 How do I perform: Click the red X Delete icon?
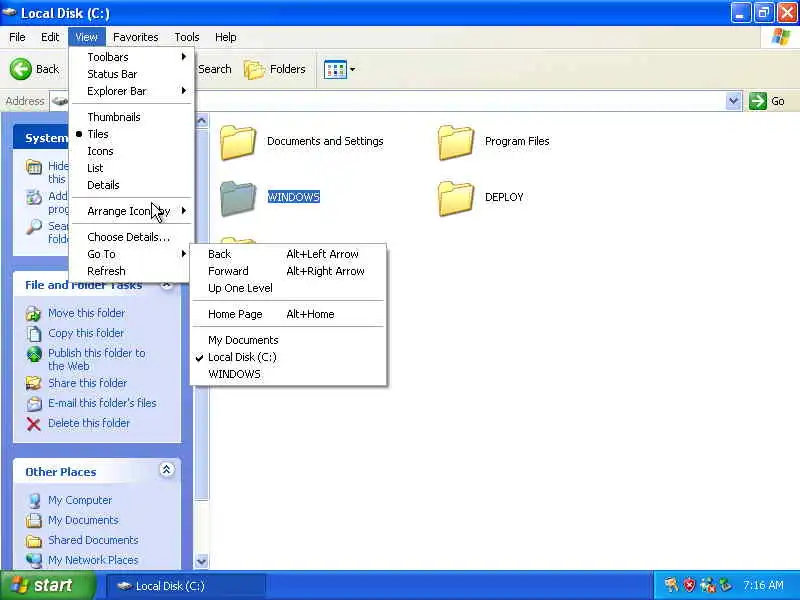point(34,423)
